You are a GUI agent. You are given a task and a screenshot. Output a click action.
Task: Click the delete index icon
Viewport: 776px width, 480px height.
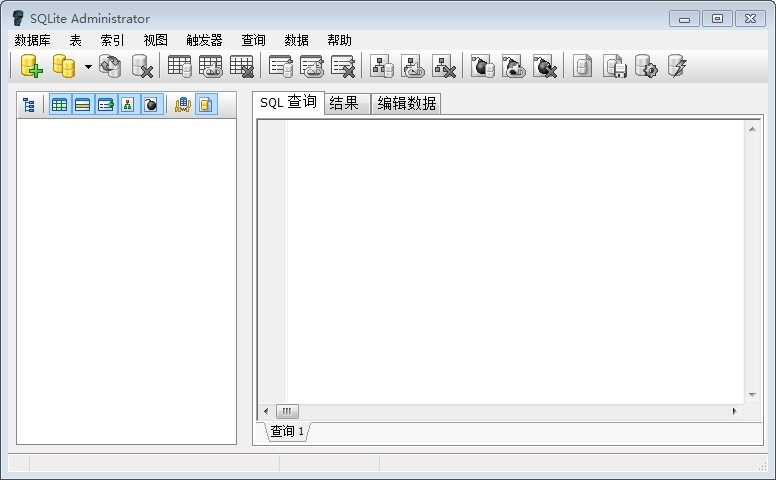pos(343,66)
